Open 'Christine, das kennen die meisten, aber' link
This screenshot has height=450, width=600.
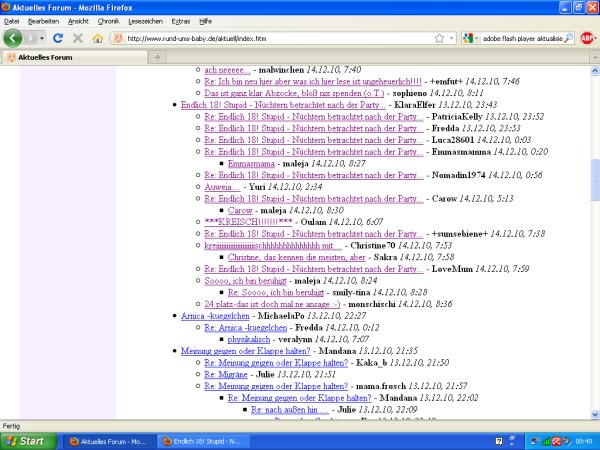[x=297, y=257]
